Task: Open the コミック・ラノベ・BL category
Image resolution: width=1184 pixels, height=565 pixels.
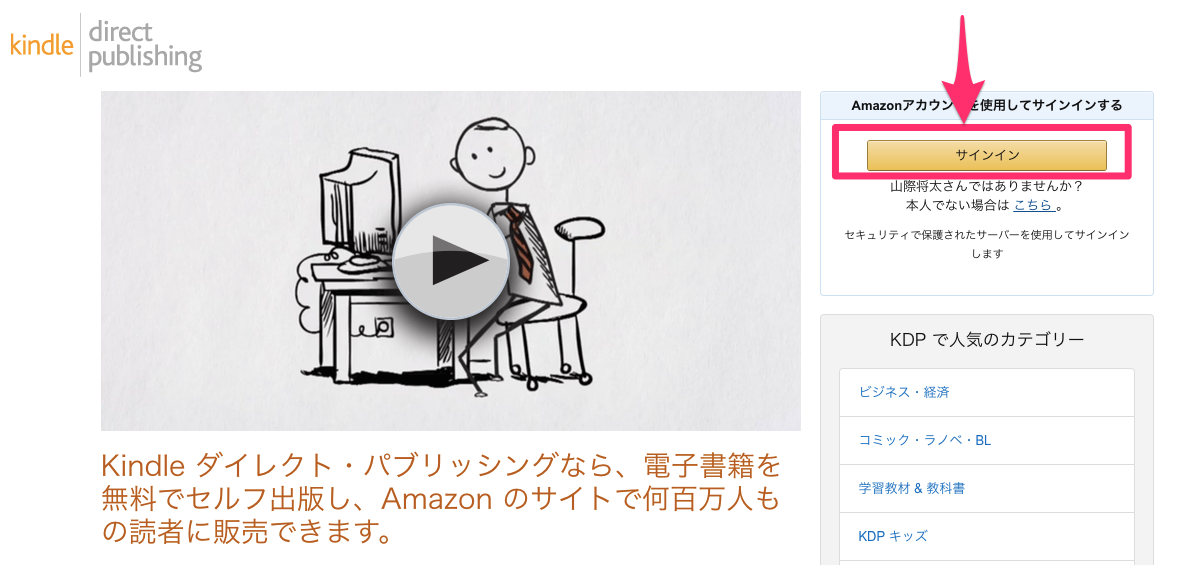Action: [x=986, y=440]
